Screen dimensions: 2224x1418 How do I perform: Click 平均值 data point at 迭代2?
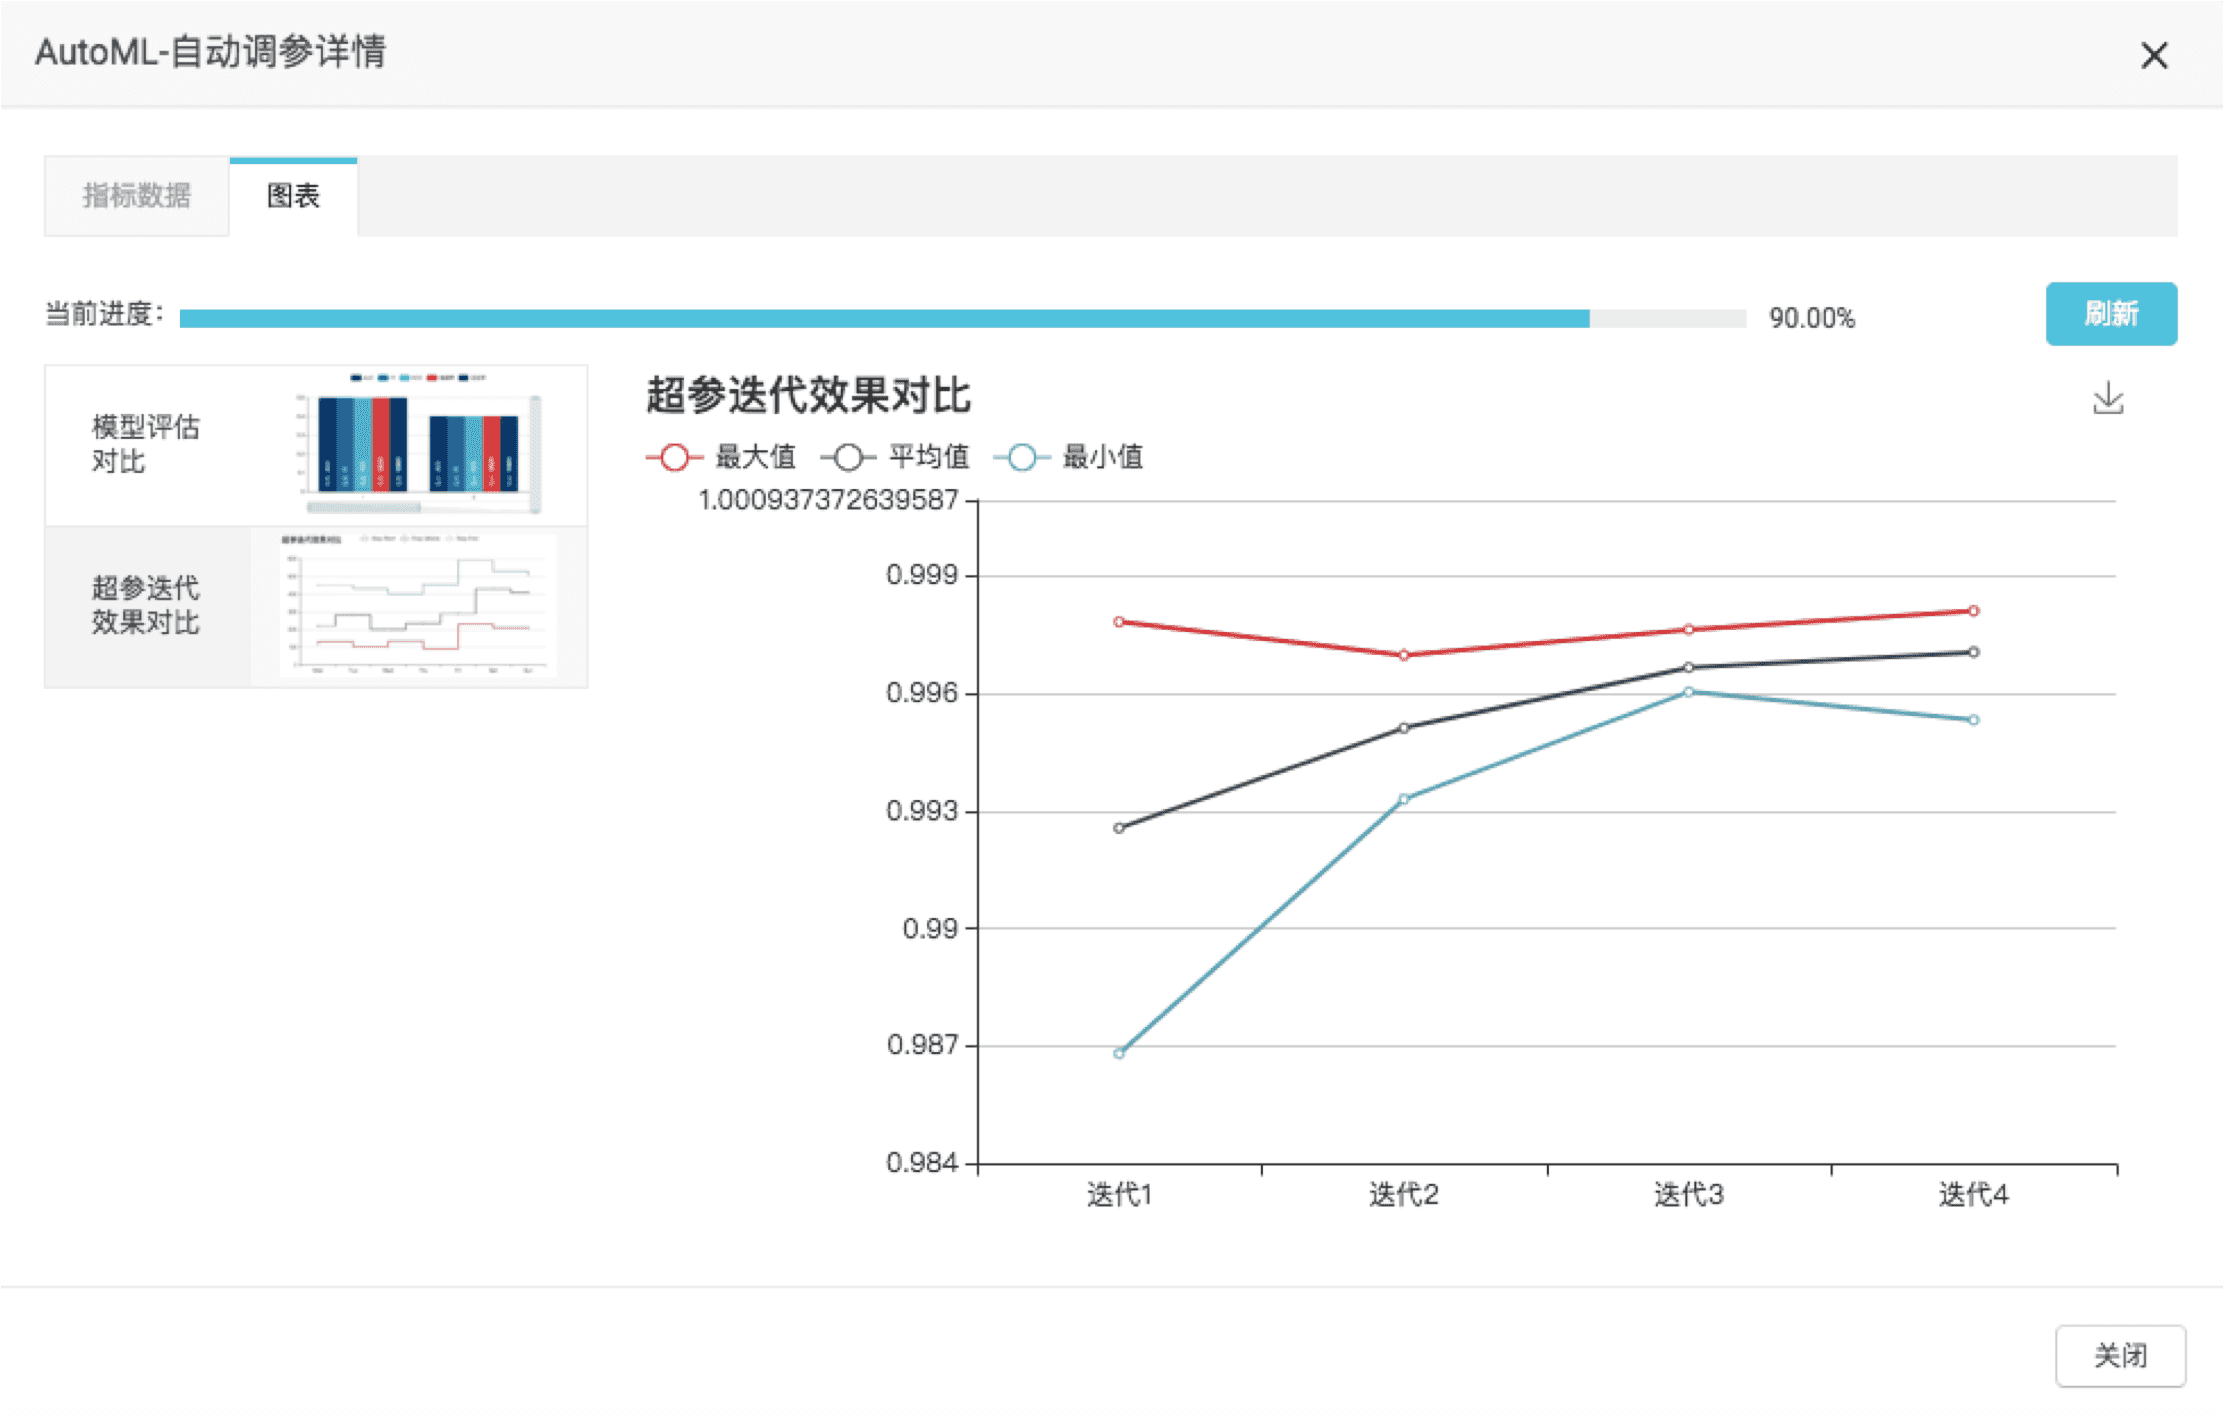[x=1404, y=728]
